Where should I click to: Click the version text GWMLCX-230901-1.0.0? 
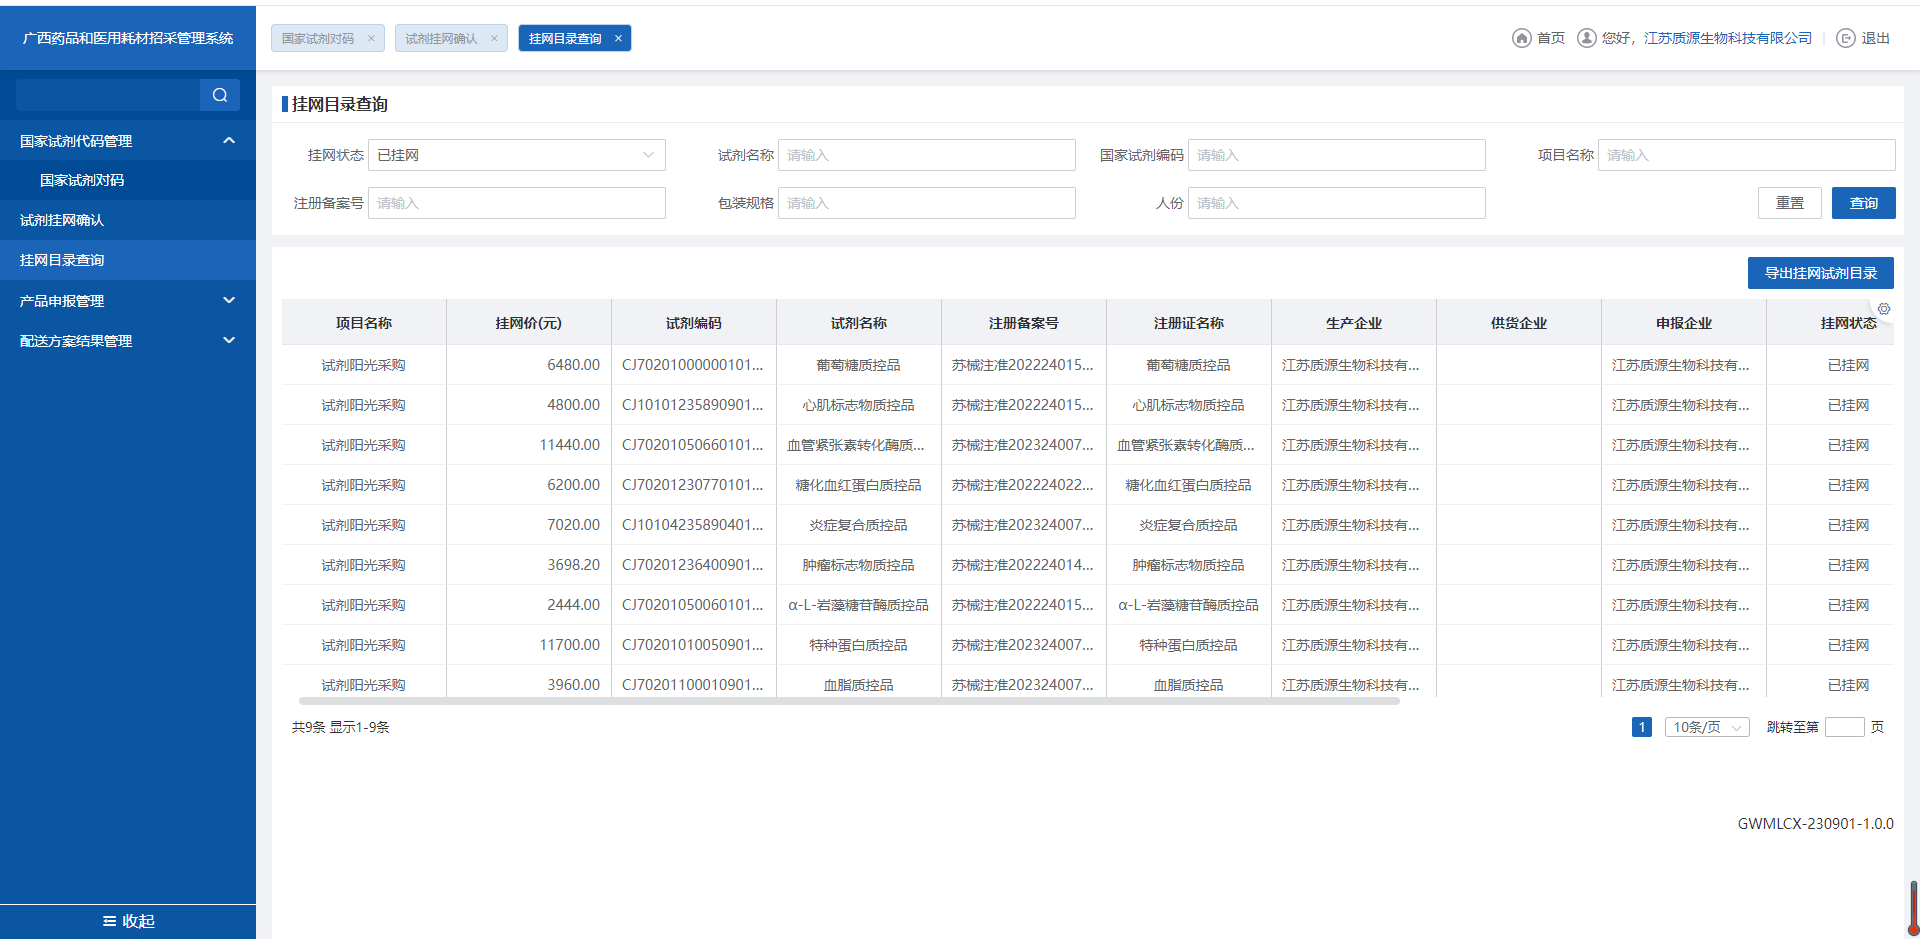[x=1815, y=824]
